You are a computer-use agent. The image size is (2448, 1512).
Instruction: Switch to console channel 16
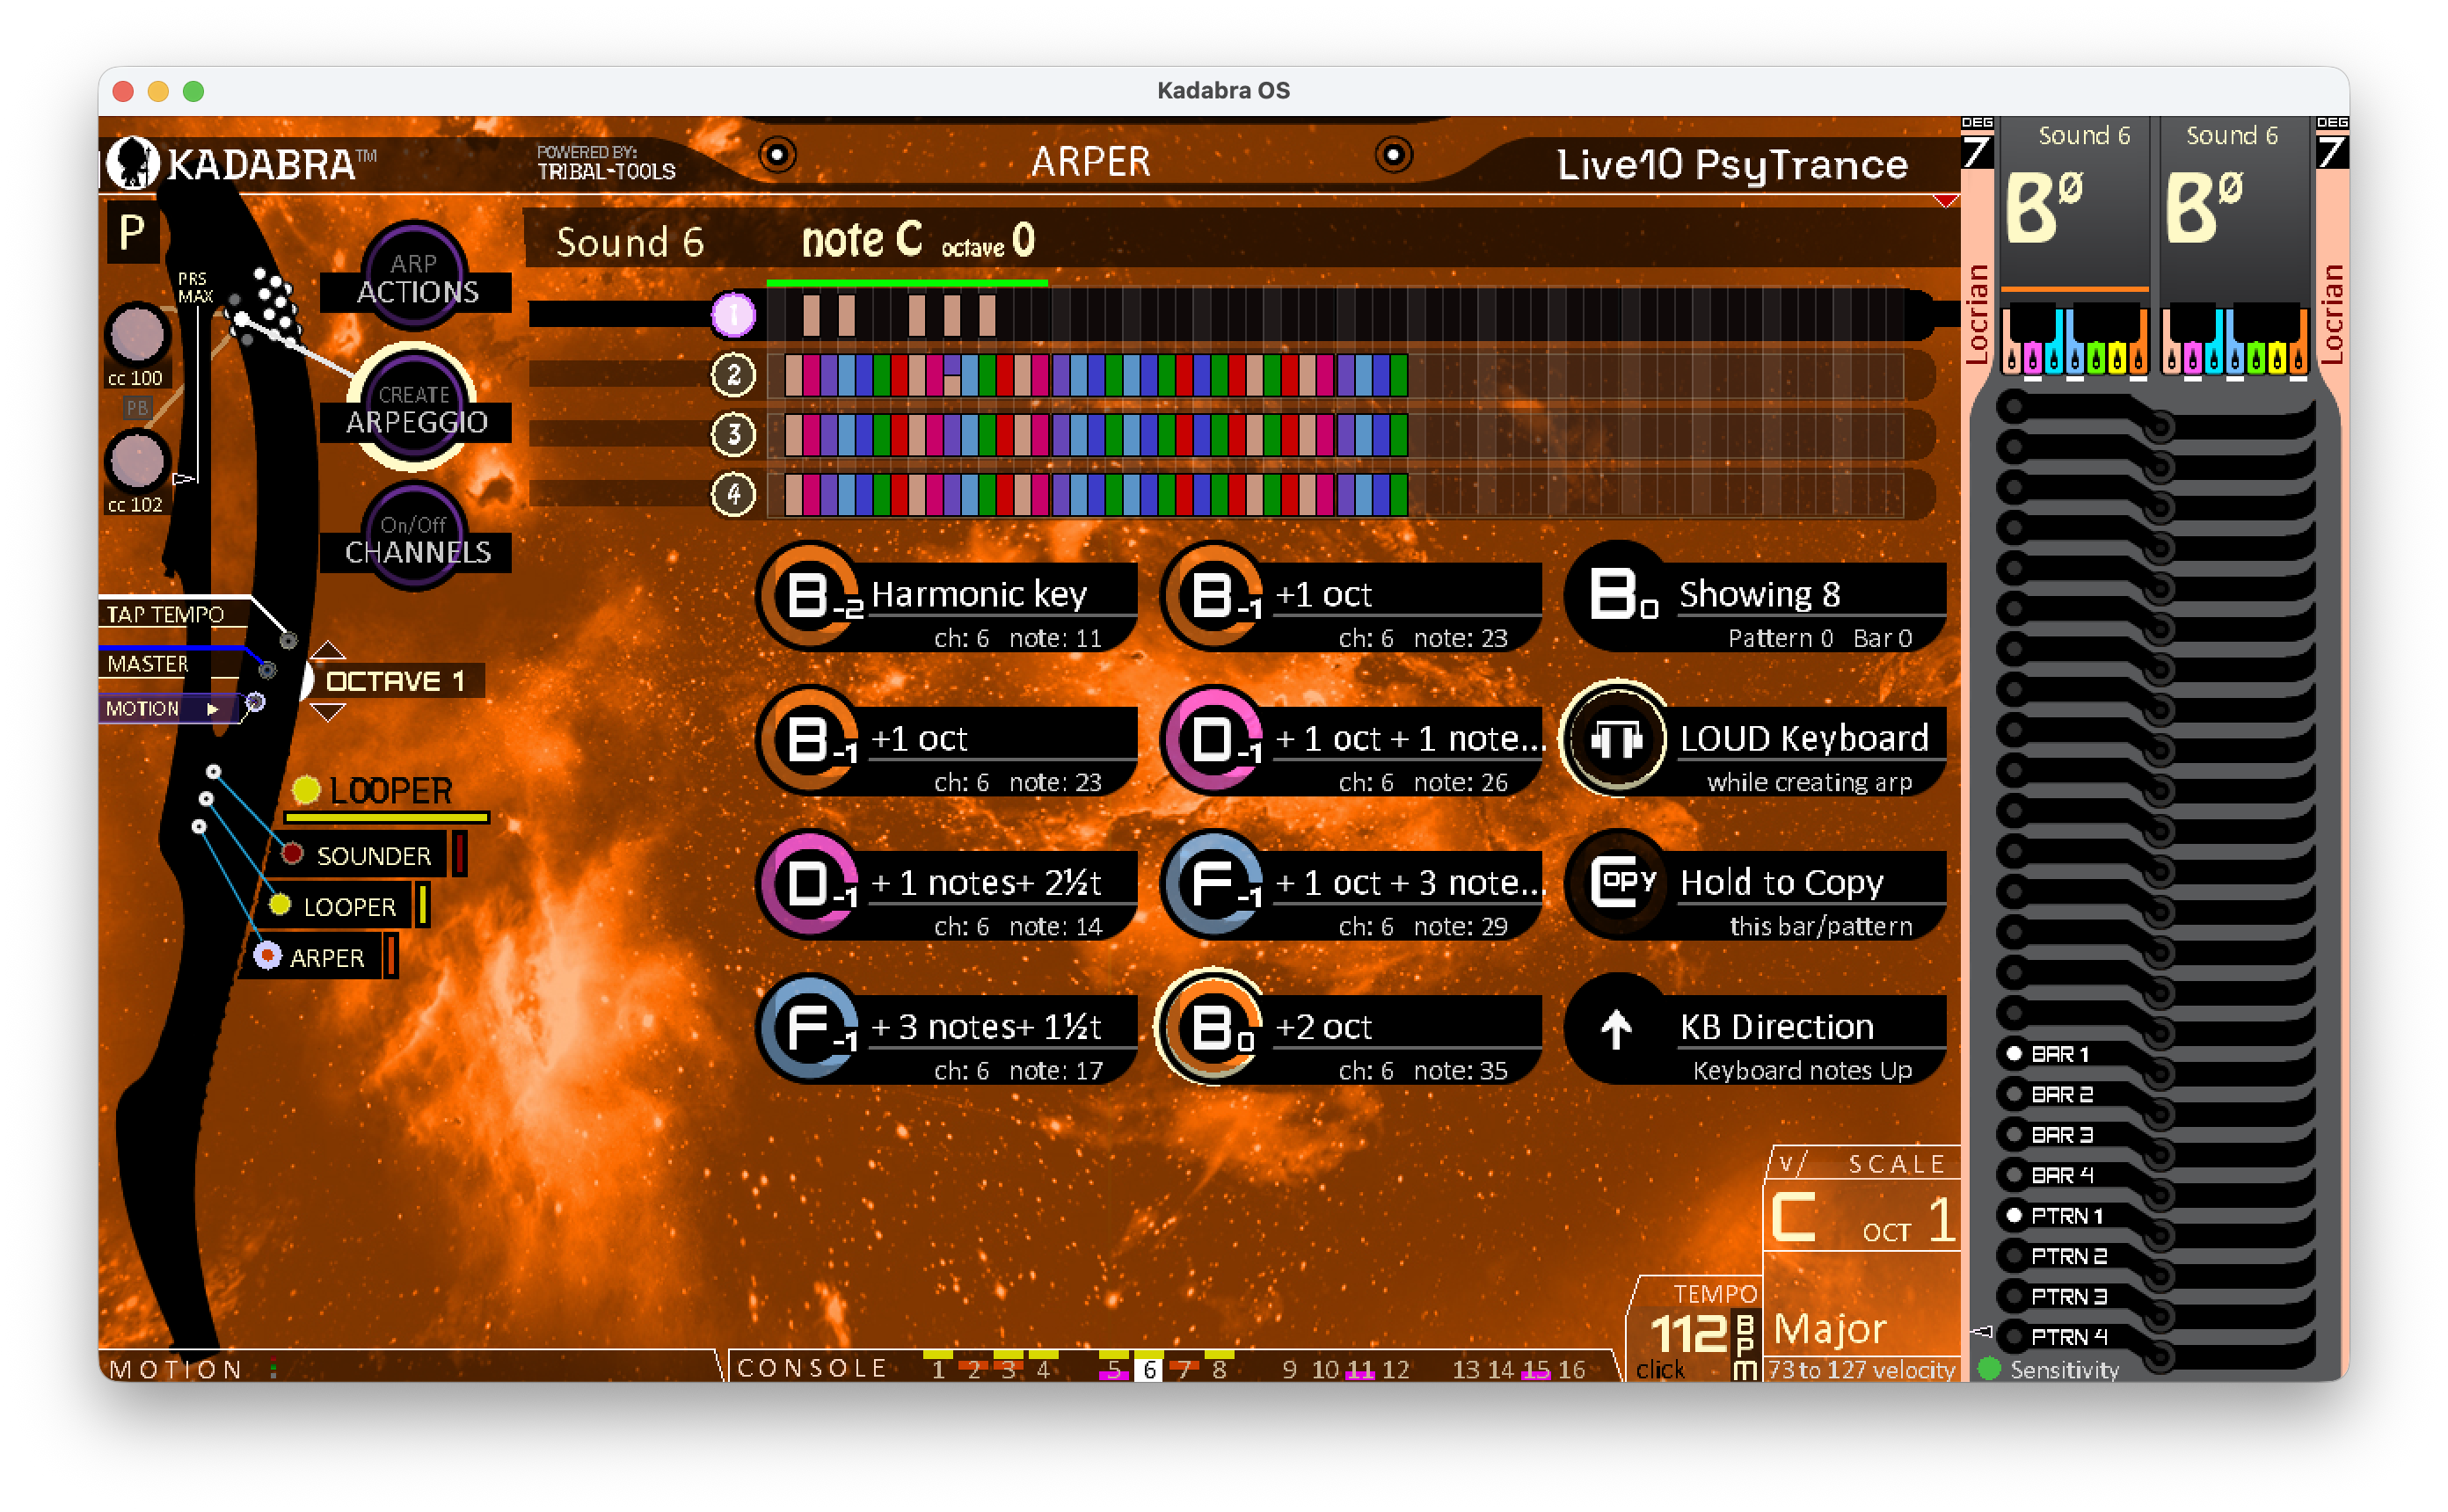(1572, 1369)
